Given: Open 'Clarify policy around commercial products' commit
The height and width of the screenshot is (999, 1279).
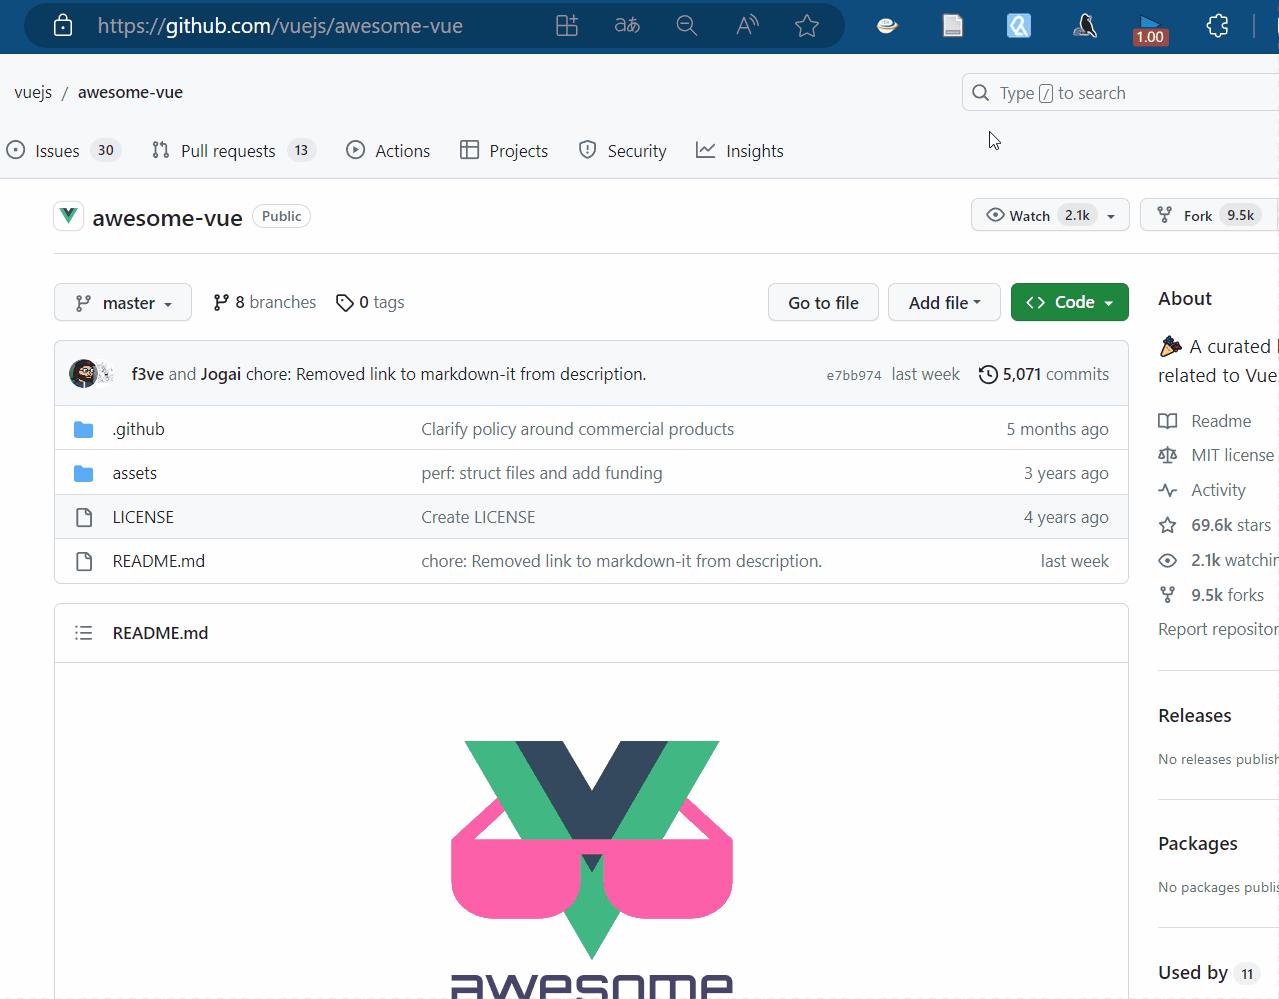Looking at the screenshot, I should (x=577, y=429).
